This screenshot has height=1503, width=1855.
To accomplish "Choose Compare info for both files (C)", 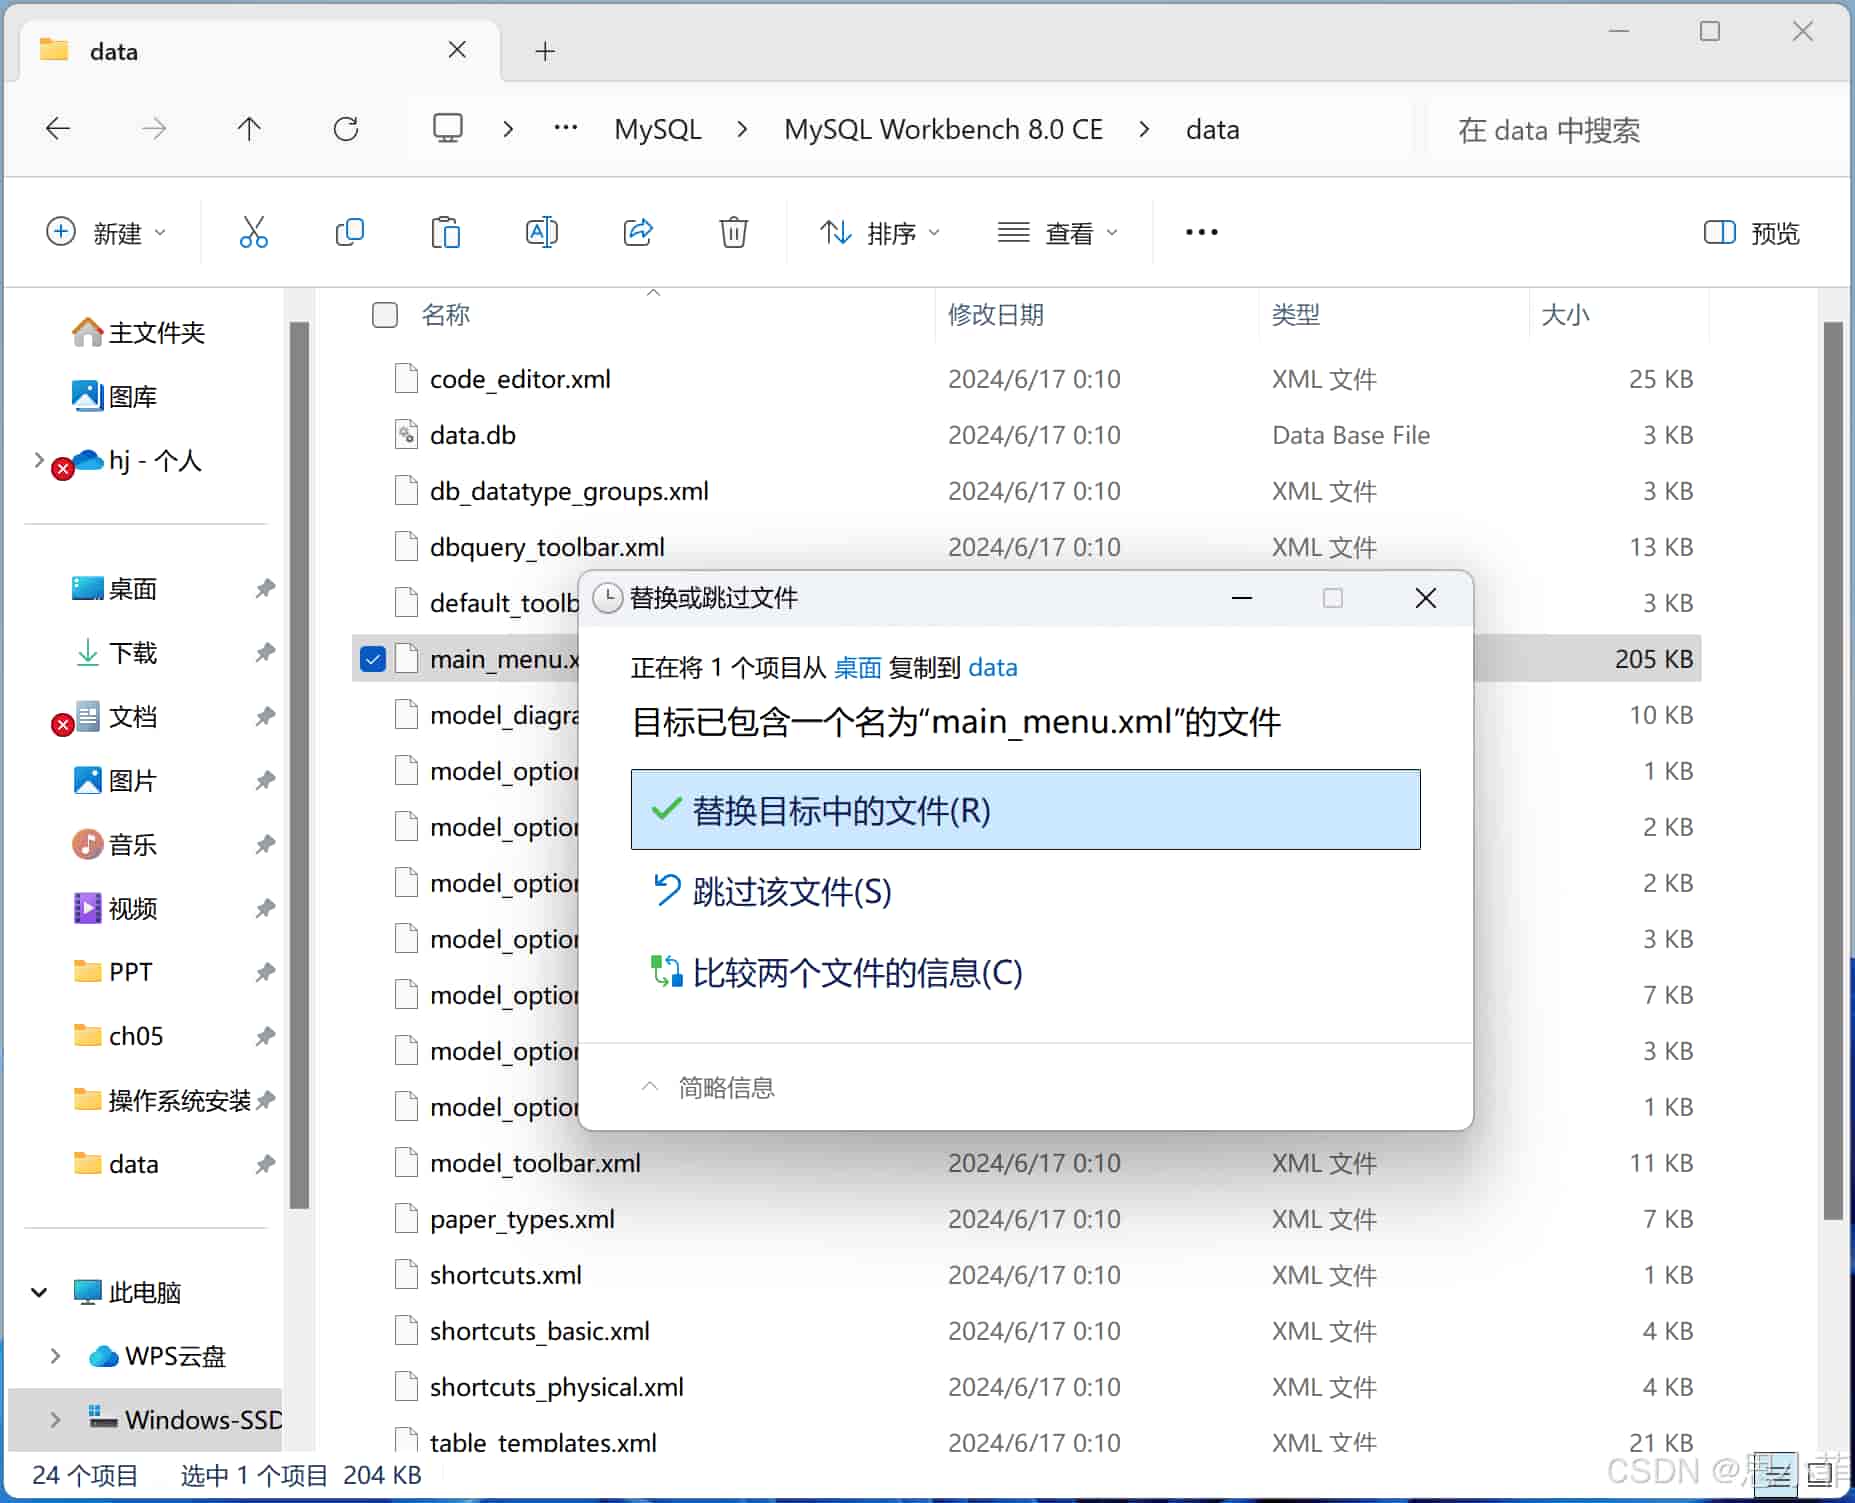I will click(1025, 972).
